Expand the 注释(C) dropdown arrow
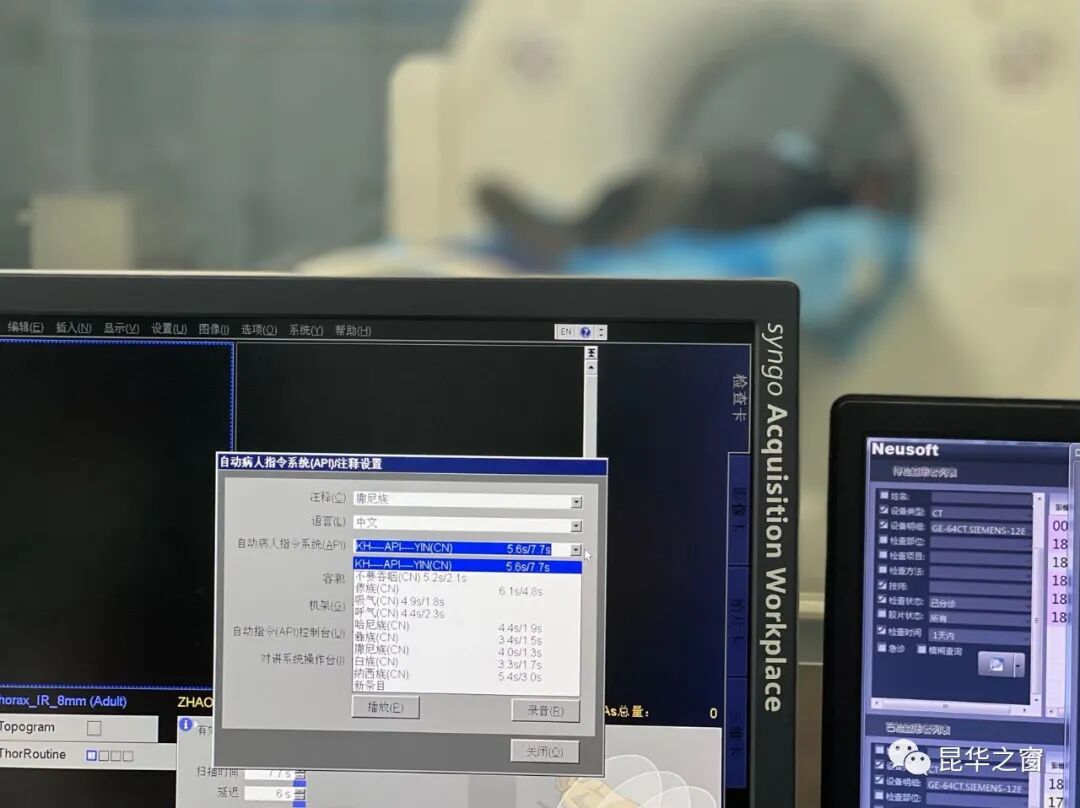 point(577,502)
